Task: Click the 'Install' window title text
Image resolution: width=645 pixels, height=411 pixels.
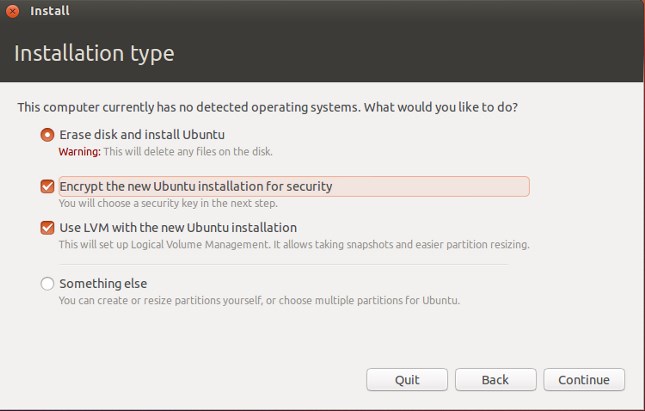Action: click(50, 11)
